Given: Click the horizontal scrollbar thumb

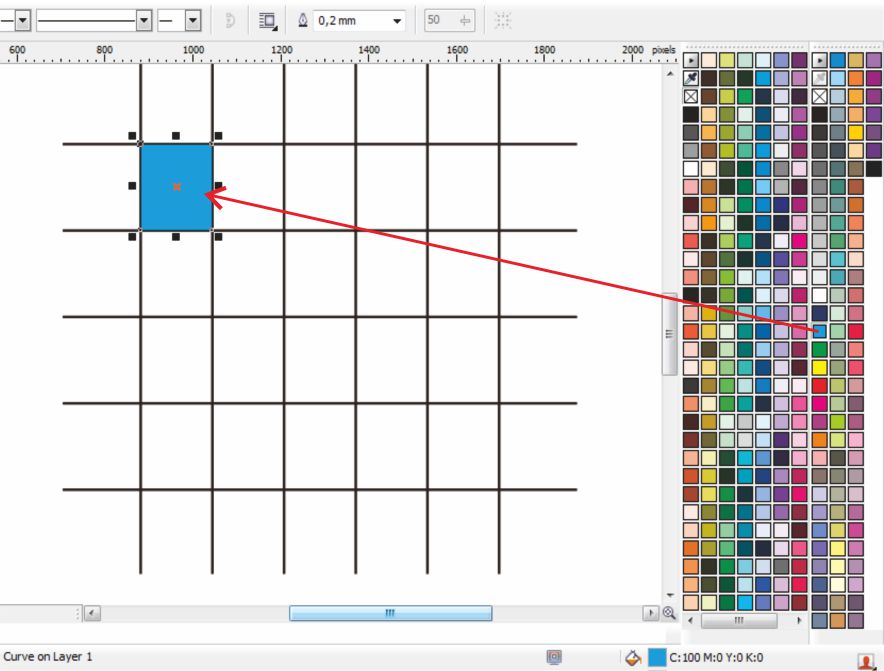Looking at the screenshot, I should 390,611.
